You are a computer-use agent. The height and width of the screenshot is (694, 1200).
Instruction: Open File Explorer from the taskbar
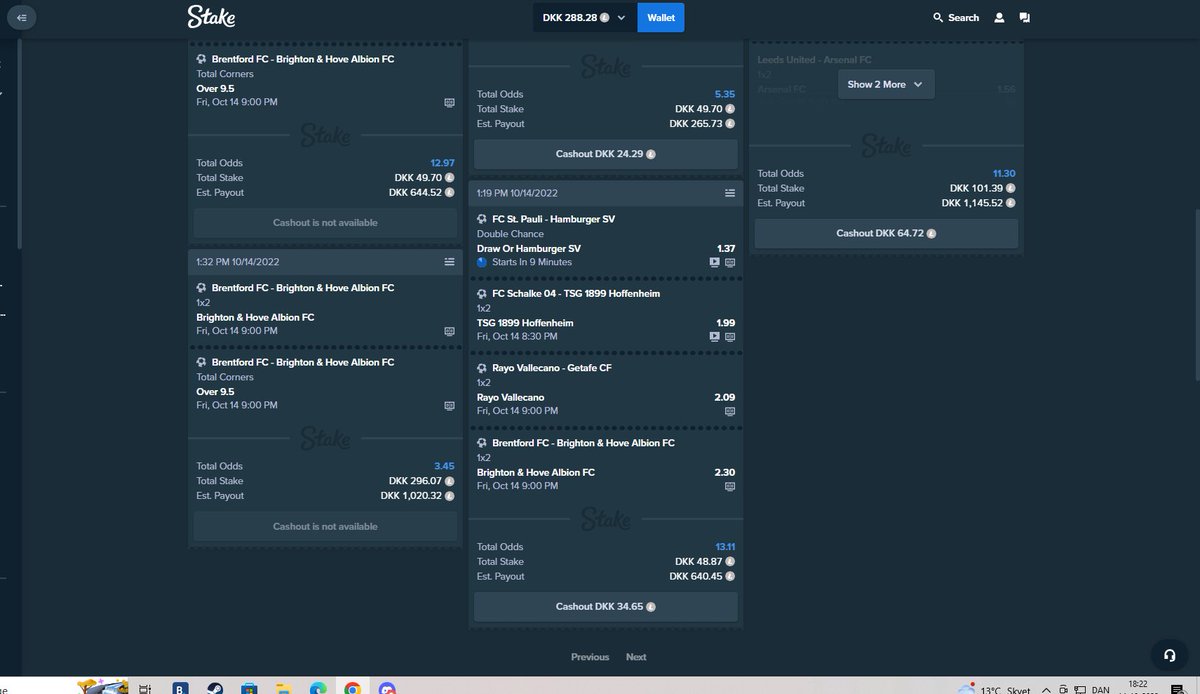click(282, 688)
